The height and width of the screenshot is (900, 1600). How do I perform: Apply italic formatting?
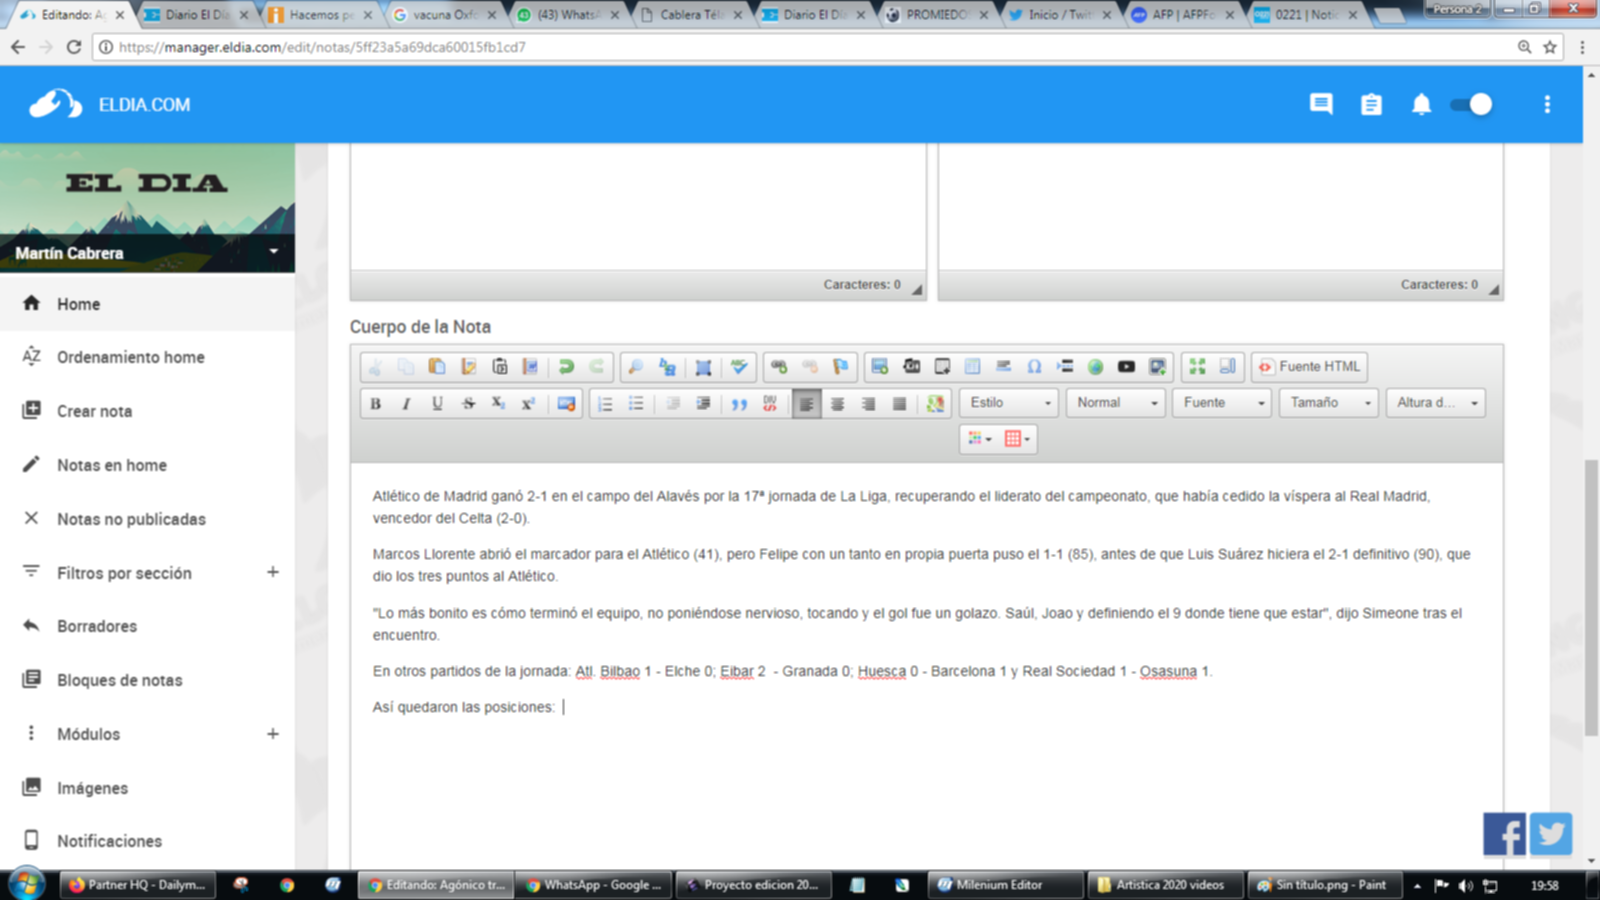(406, 404)
